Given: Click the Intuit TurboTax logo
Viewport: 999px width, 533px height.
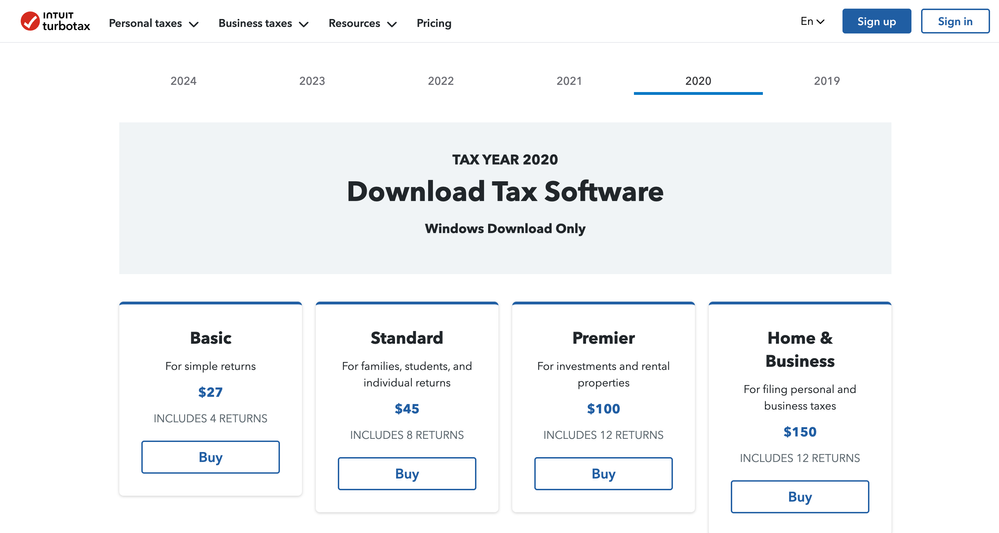Looking at the screenshot, I should tap(55, 22).
